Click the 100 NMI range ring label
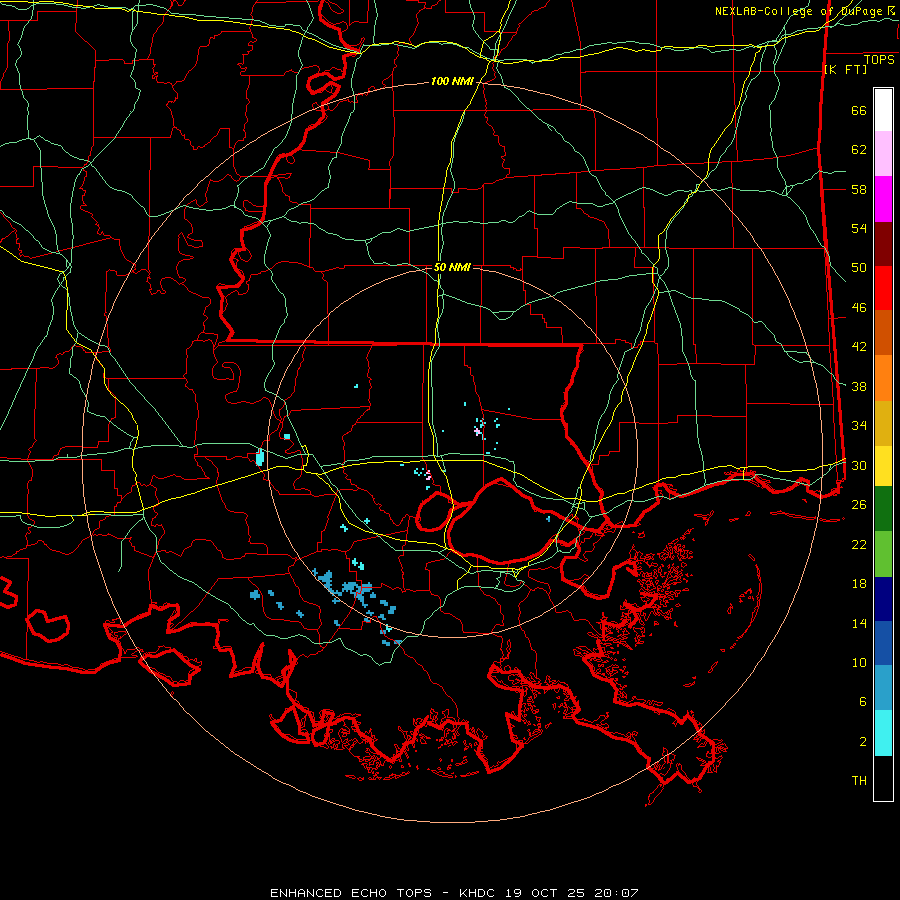Image resolution: width=900 pixels, height=900 pixels. (x=452, y=82)
